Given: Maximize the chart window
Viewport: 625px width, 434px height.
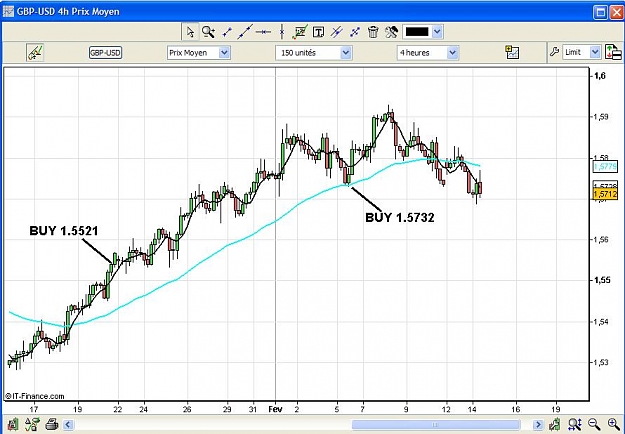Looking at the screenshot, I should (600, 12).
